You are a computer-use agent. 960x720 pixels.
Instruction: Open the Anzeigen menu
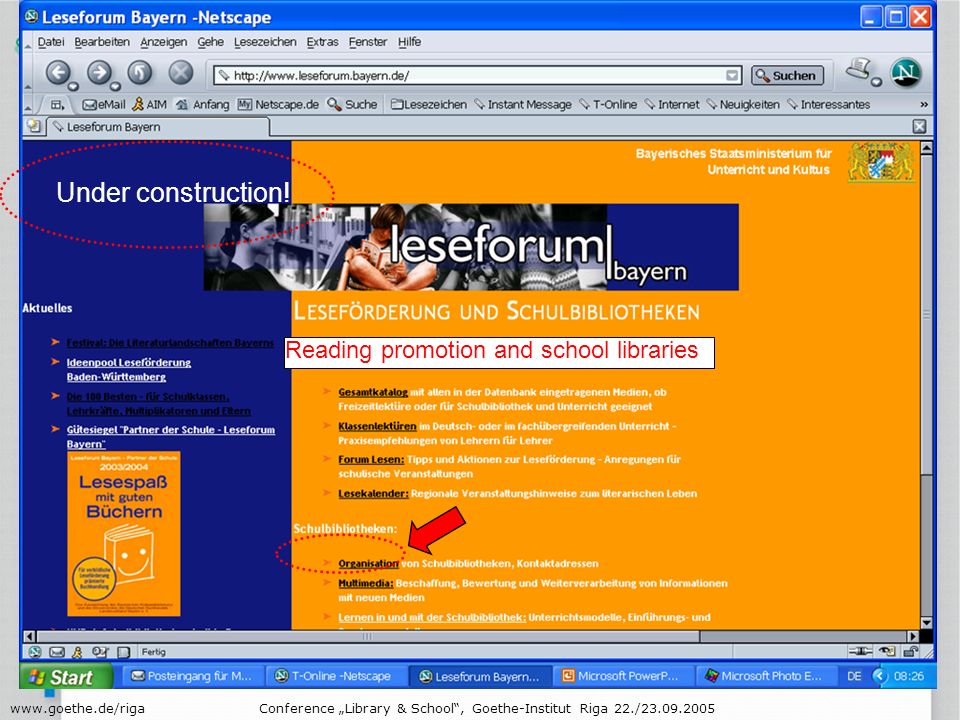[163, 42]
